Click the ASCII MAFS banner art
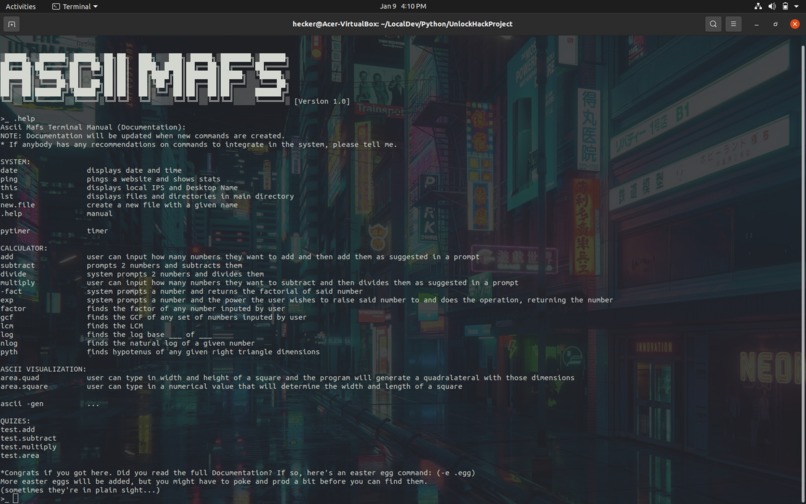Screen dimensions: 806x504 coord(144,77)
